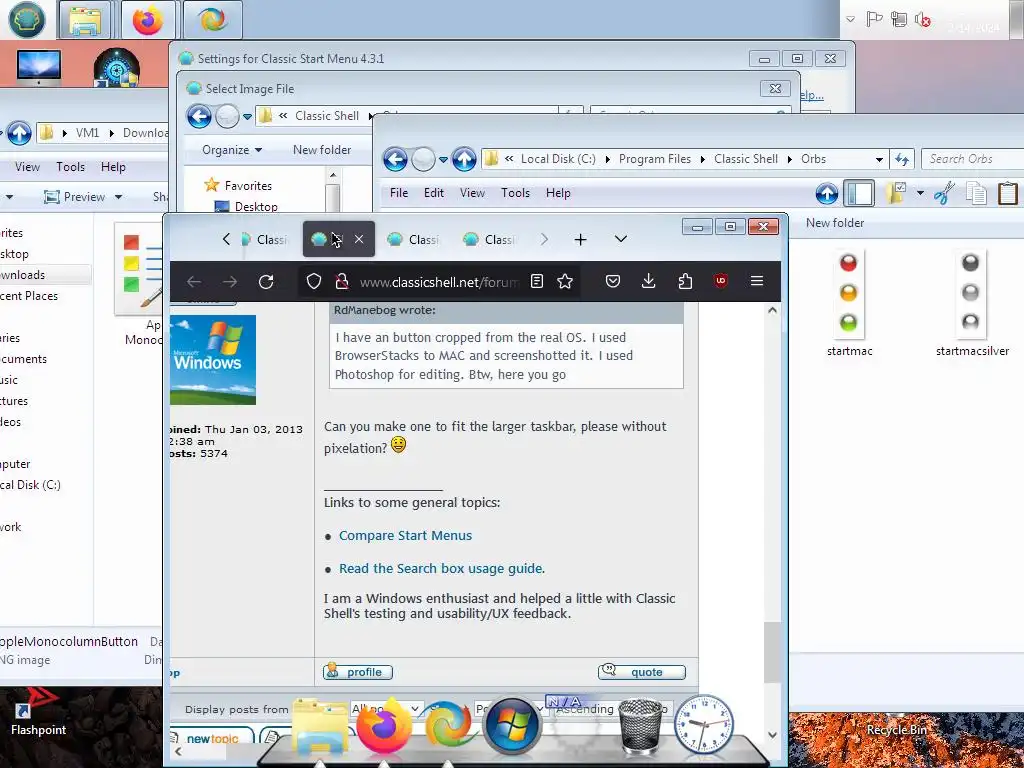Select the startmacsilver orb image
Screen dimensions: 1024x768
972,304
